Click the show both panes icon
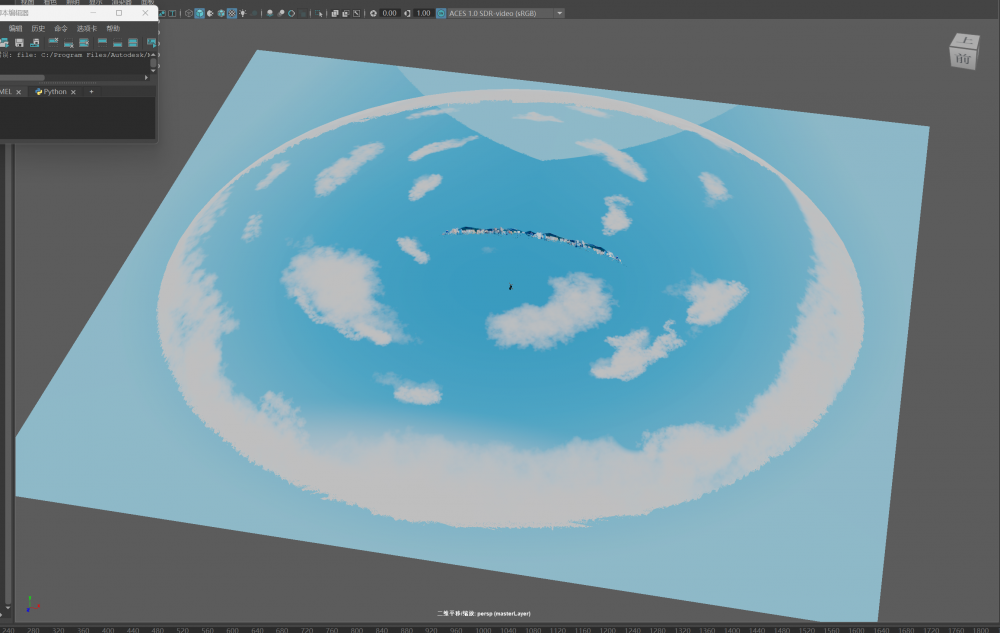This screenshot has width=1000, height=633. pos(134,43)
